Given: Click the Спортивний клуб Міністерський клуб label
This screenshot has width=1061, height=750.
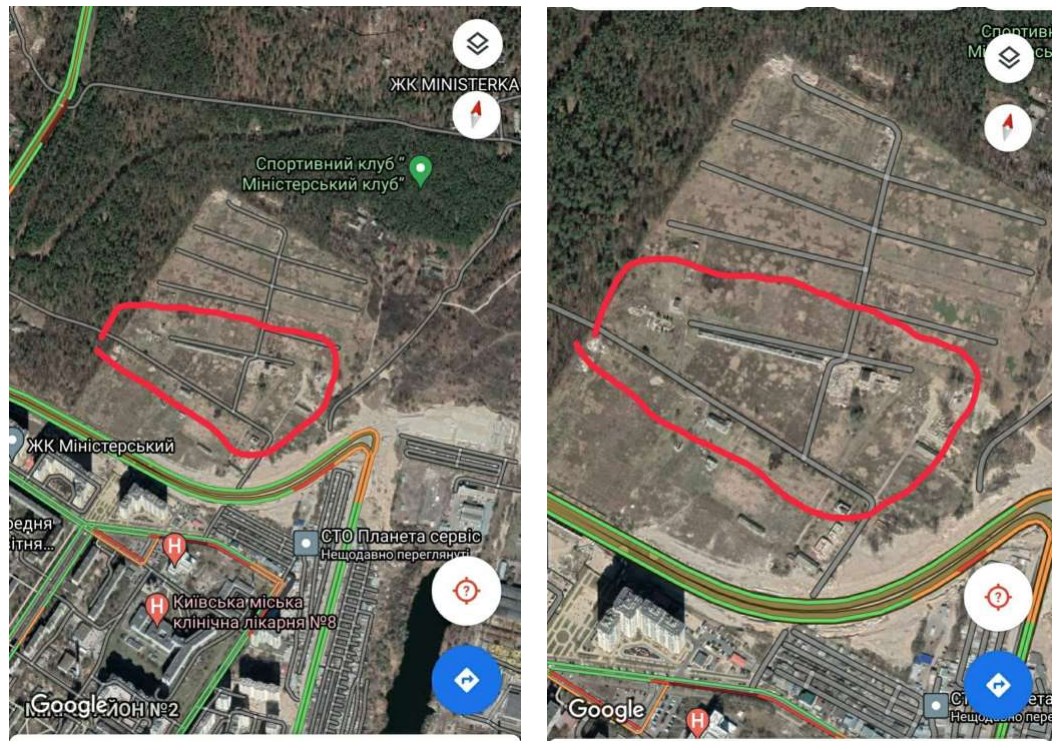Looking at the screenshot, I should [x=325, y=174].
